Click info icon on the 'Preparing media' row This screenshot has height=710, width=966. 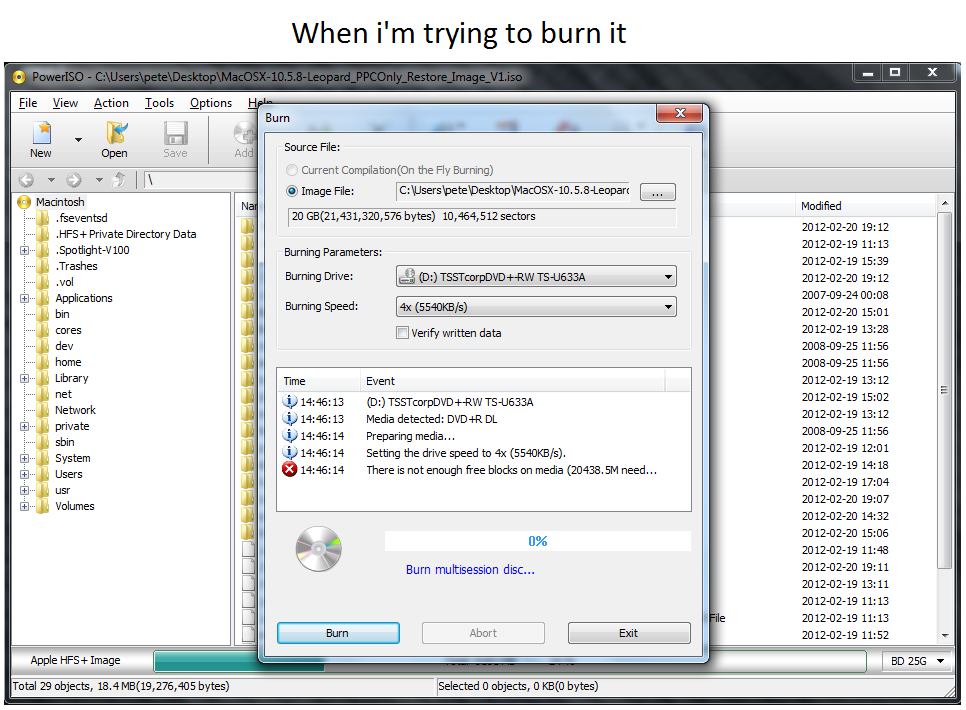290,436
